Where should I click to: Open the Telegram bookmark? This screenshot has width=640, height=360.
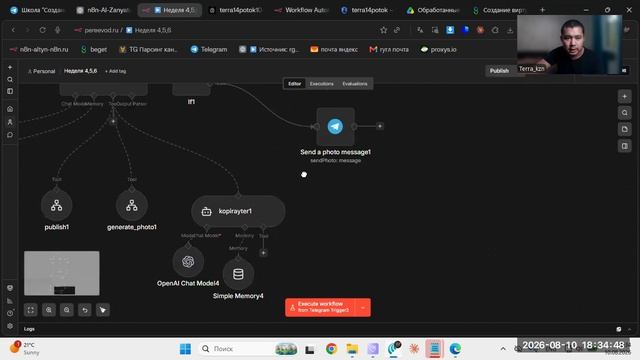coord(209,49)
